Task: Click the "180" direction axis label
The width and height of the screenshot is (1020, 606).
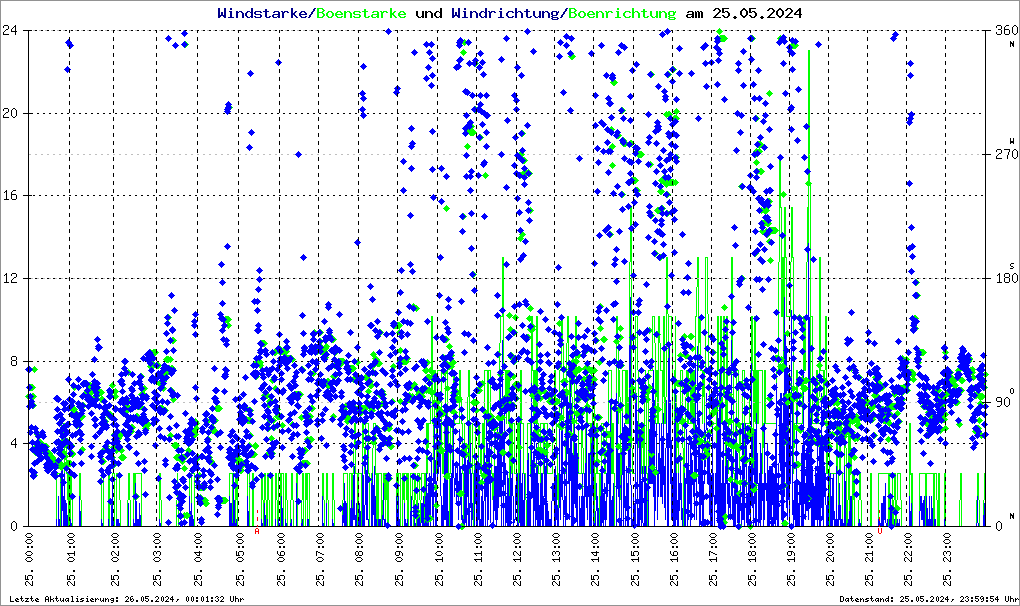Action: pos(1006,278)
